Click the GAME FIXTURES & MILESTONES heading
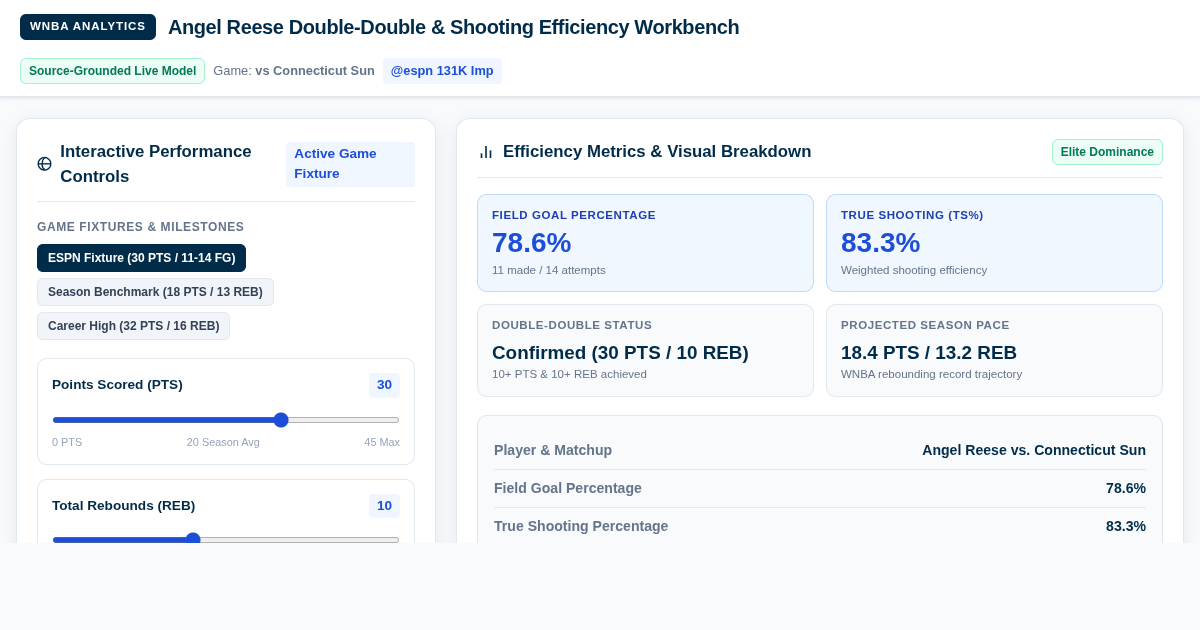Screen dimensions: 1200x630 click(x=141, y=227)
